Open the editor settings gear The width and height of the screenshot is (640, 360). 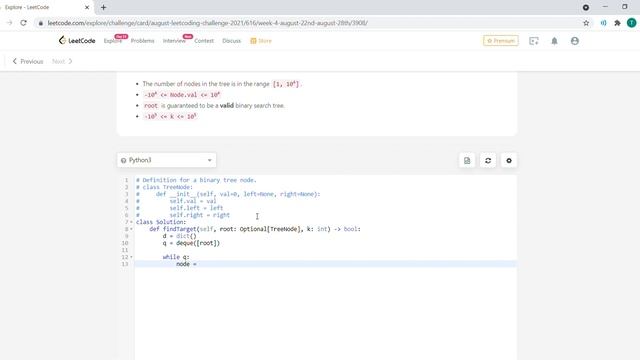pyautogui.click(x=509, y=160)
